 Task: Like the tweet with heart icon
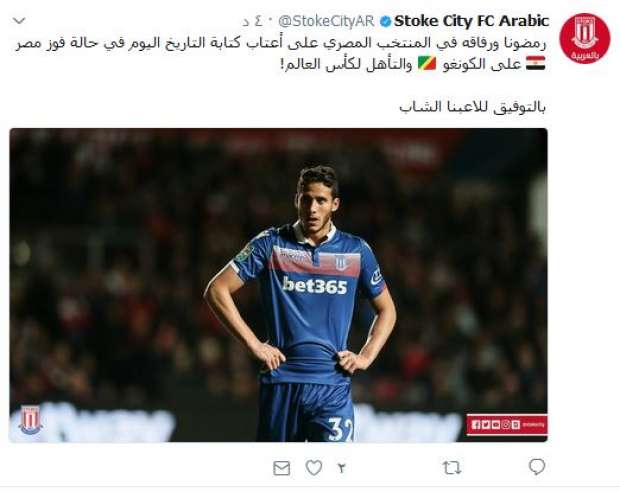[314, 468]
